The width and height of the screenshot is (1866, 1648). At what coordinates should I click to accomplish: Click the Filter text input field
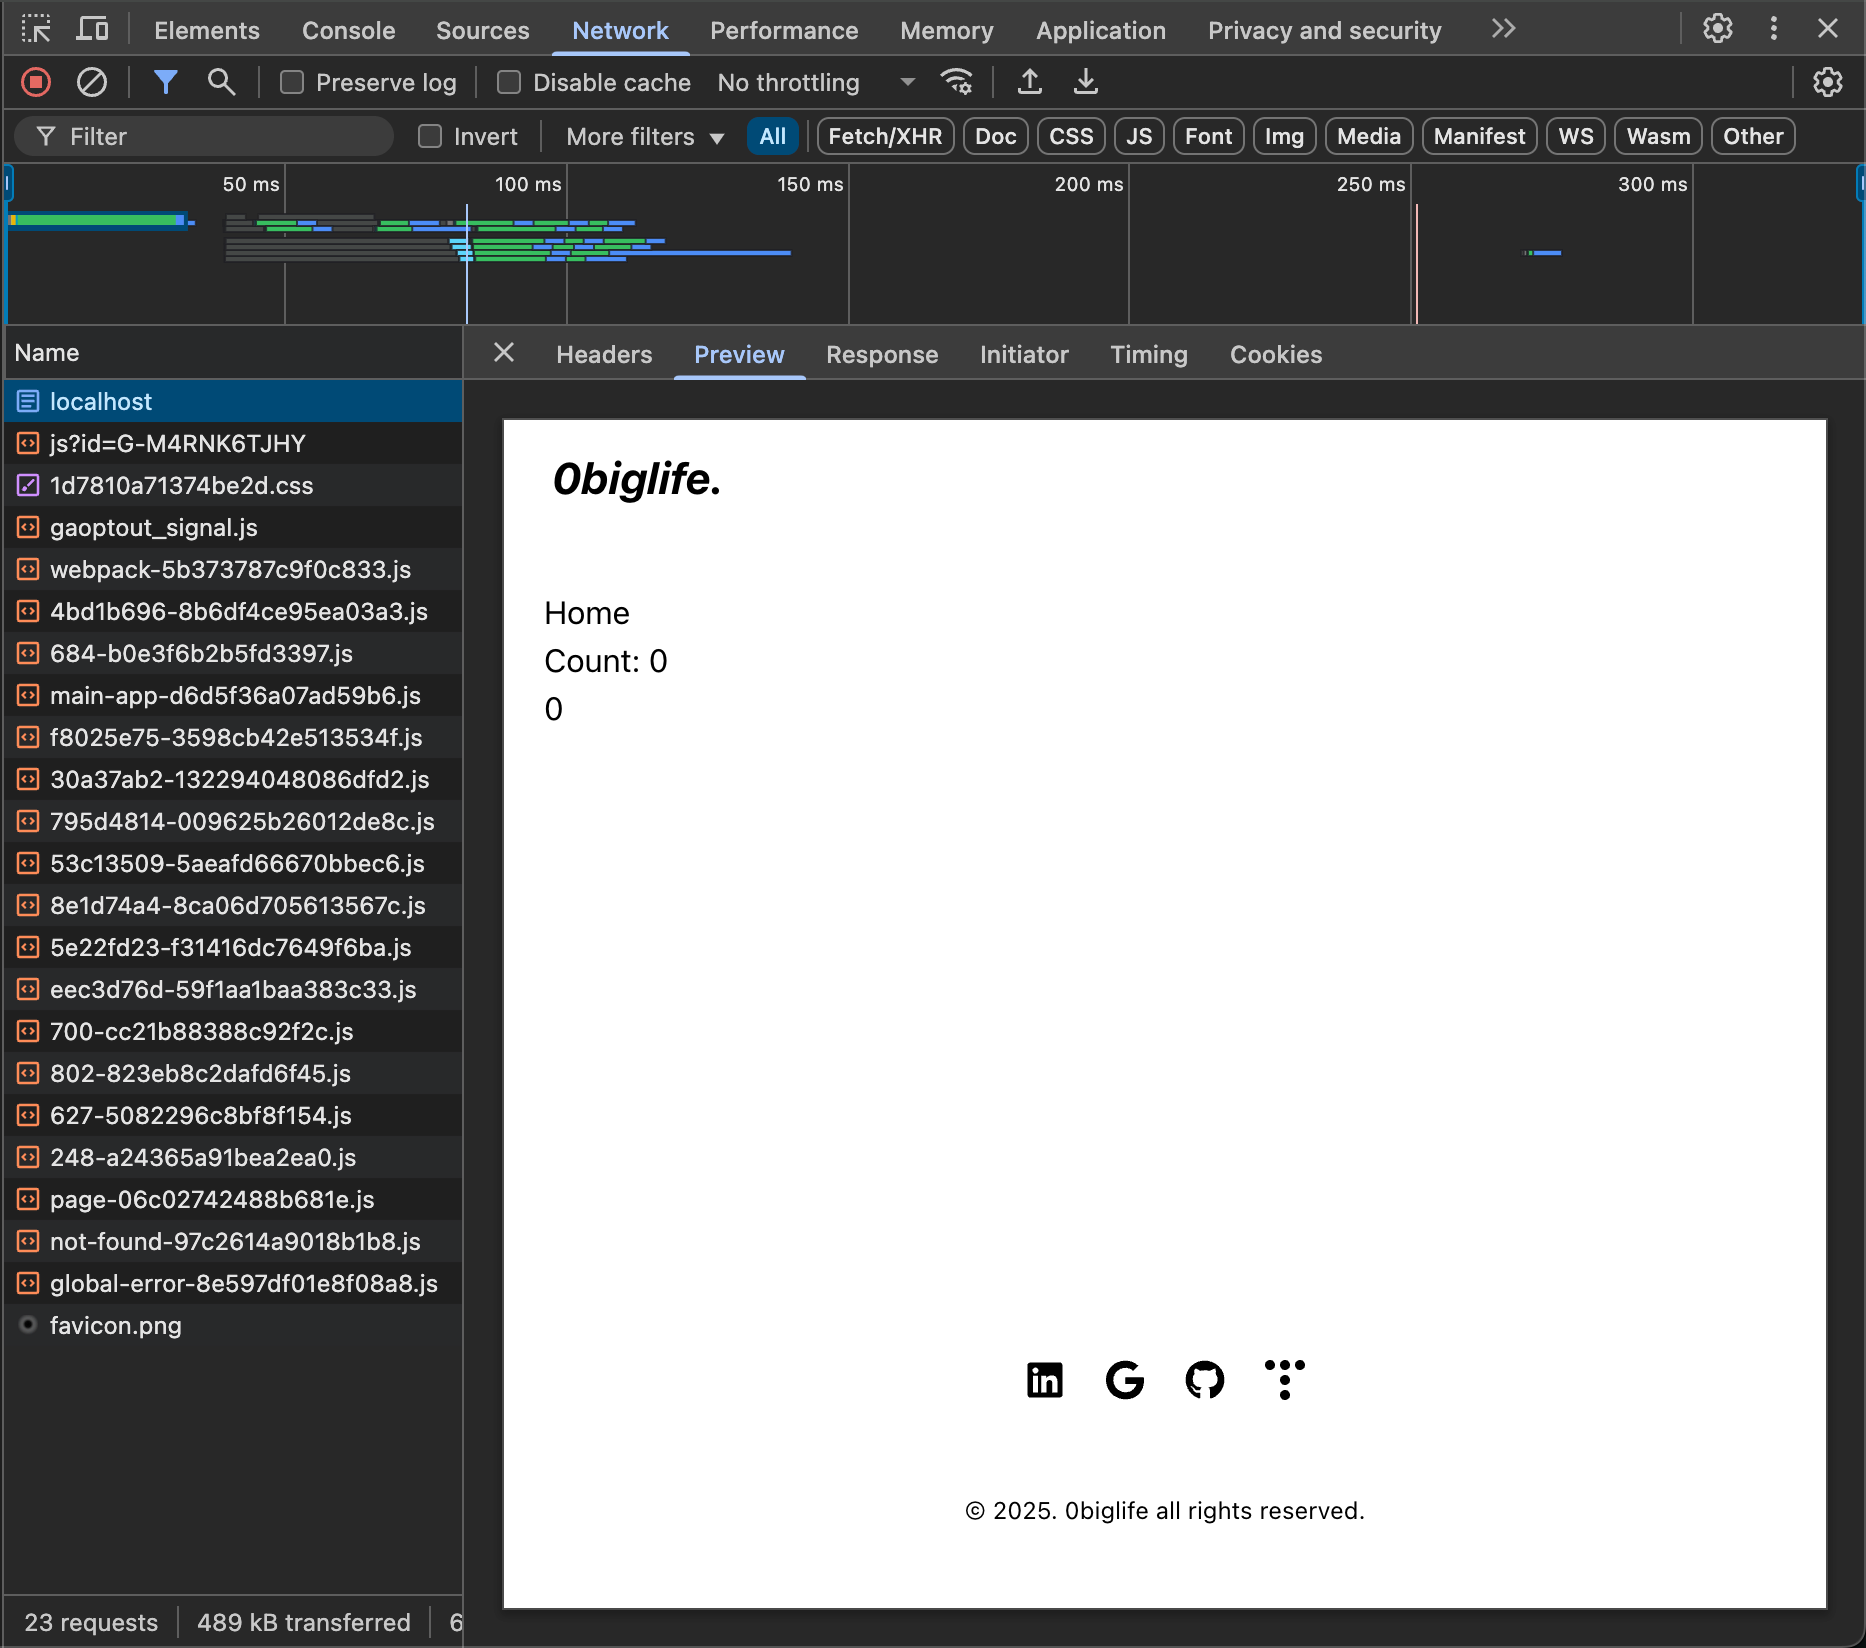220,137
